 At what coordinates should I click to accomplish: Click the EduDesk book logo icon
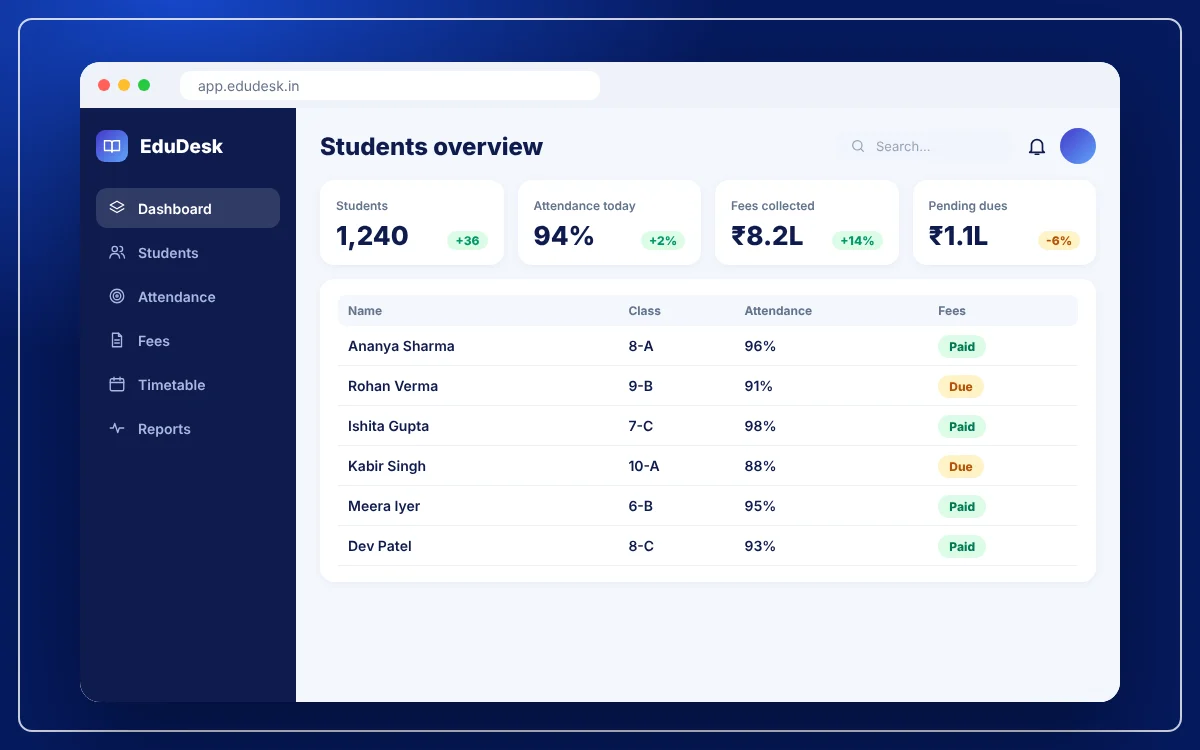point(112,146)
